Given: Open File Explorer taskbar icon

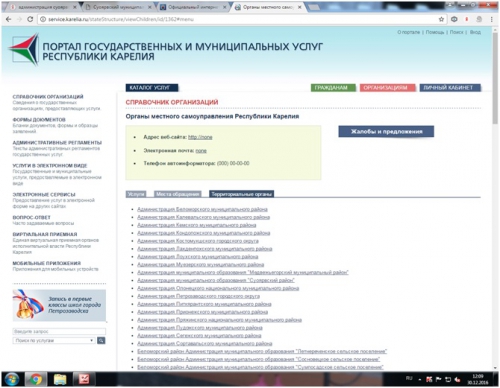Looking at the screenshot, I should point(60,379).
